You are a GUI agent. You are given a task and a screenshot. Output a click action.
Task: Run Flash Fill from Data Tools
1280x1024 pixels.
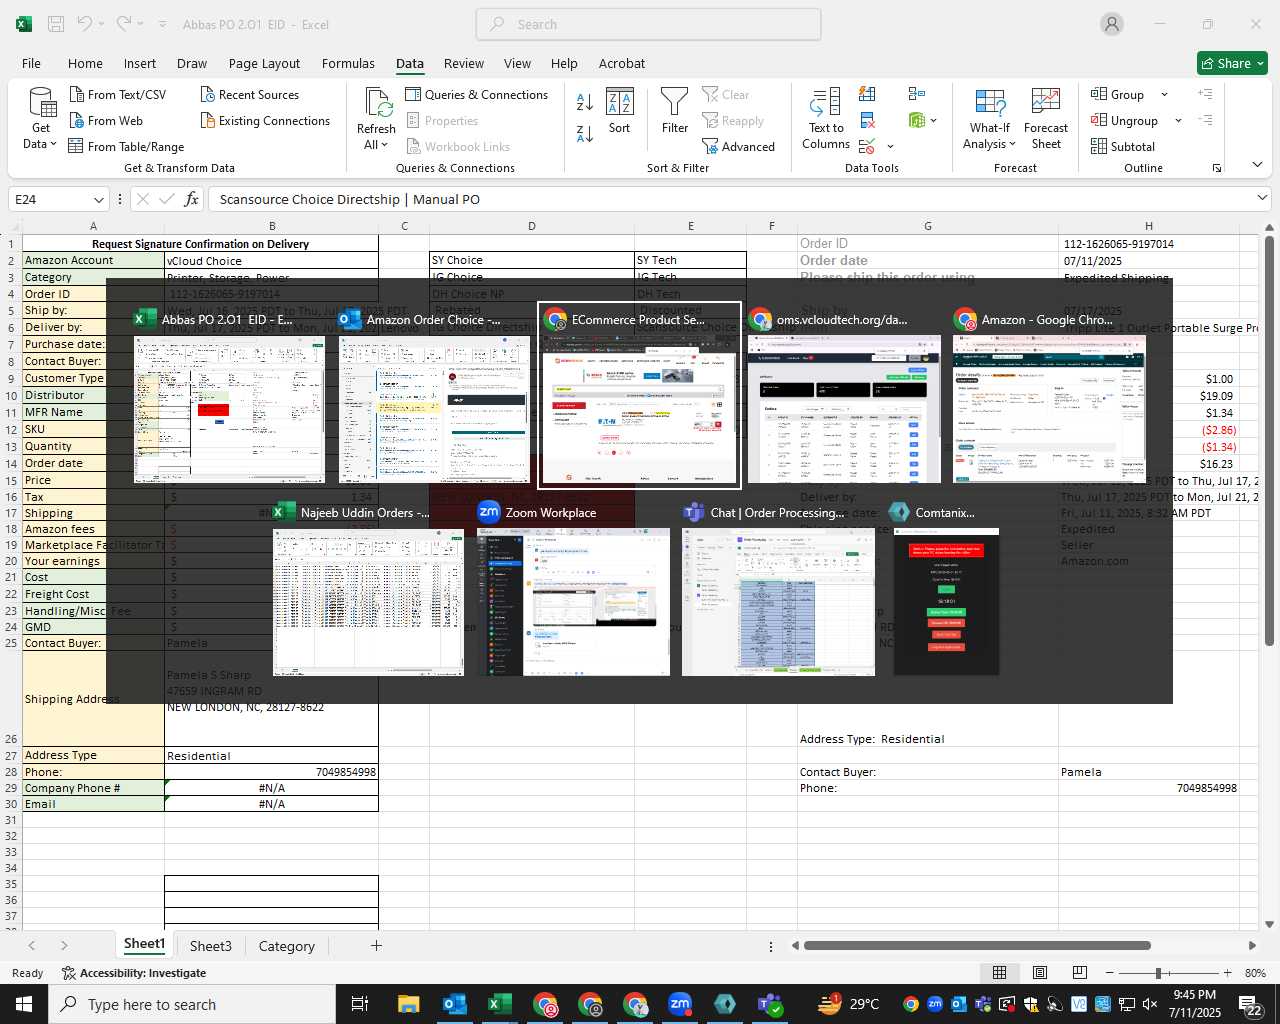pyautogui.click(x=867, y=94)
